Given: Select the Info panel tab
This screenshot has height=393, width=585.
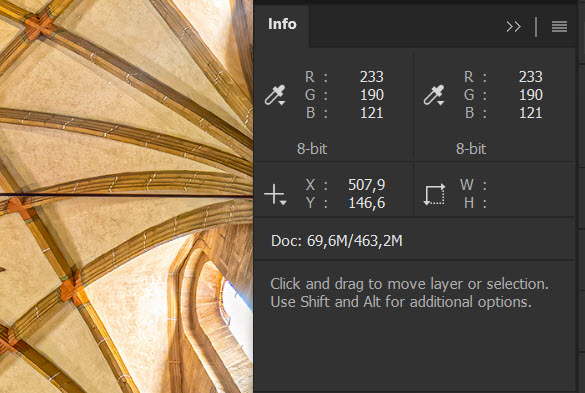Looking at the screenshot, I should (x=282, y=24).
